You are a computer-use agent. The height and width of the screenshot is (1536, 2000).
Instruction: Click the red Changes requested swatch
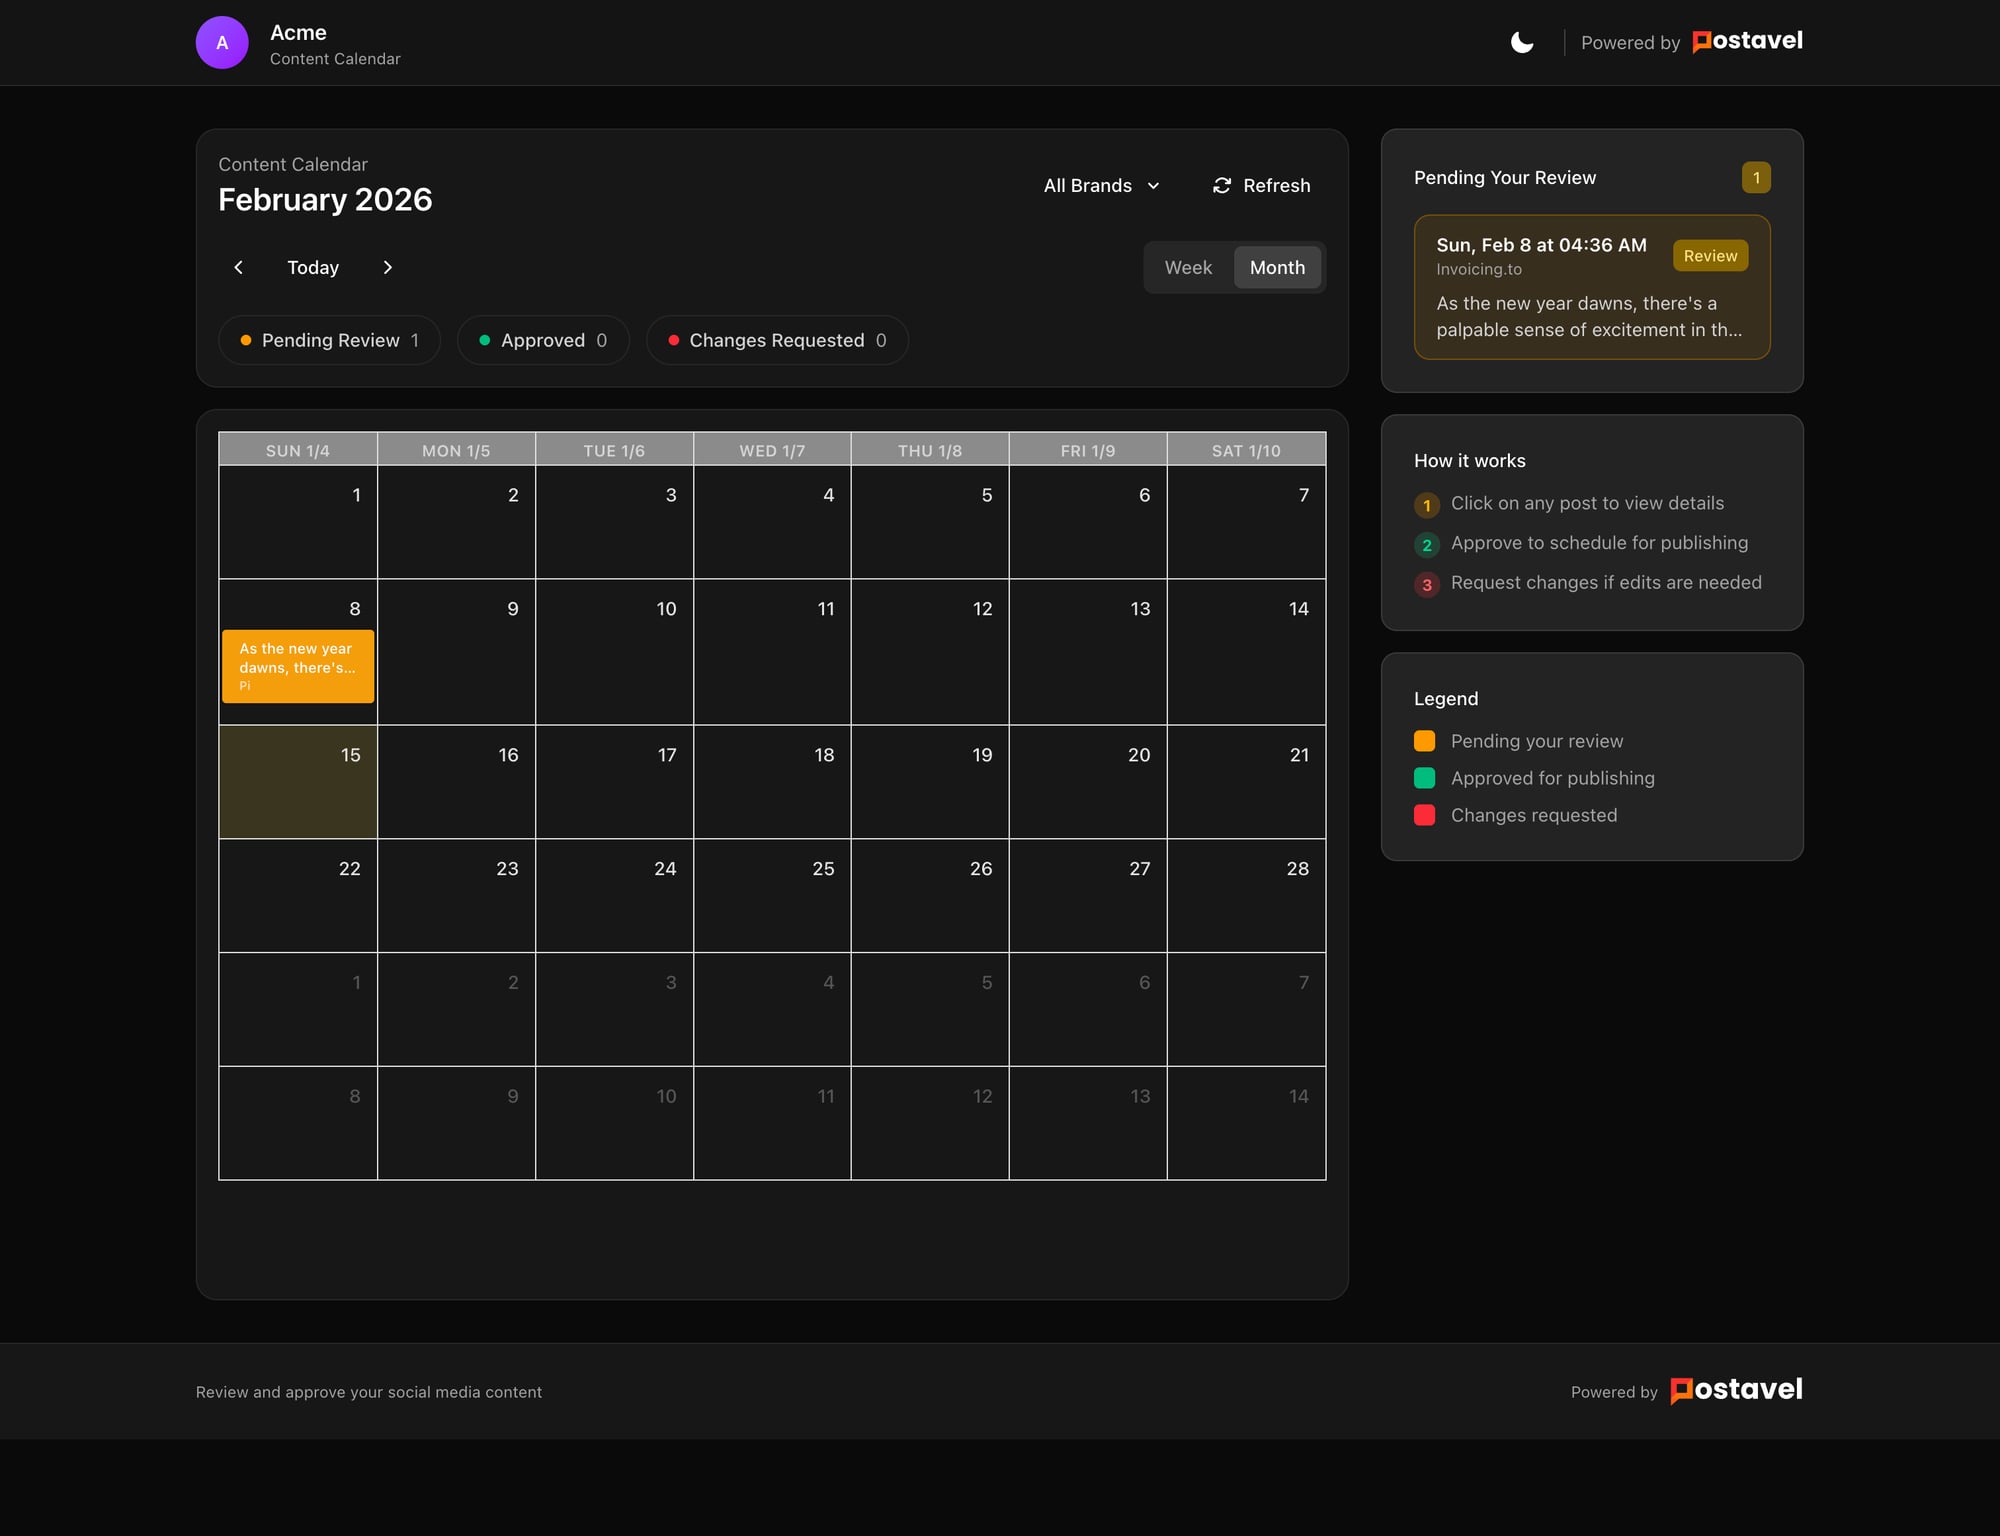1425,815
